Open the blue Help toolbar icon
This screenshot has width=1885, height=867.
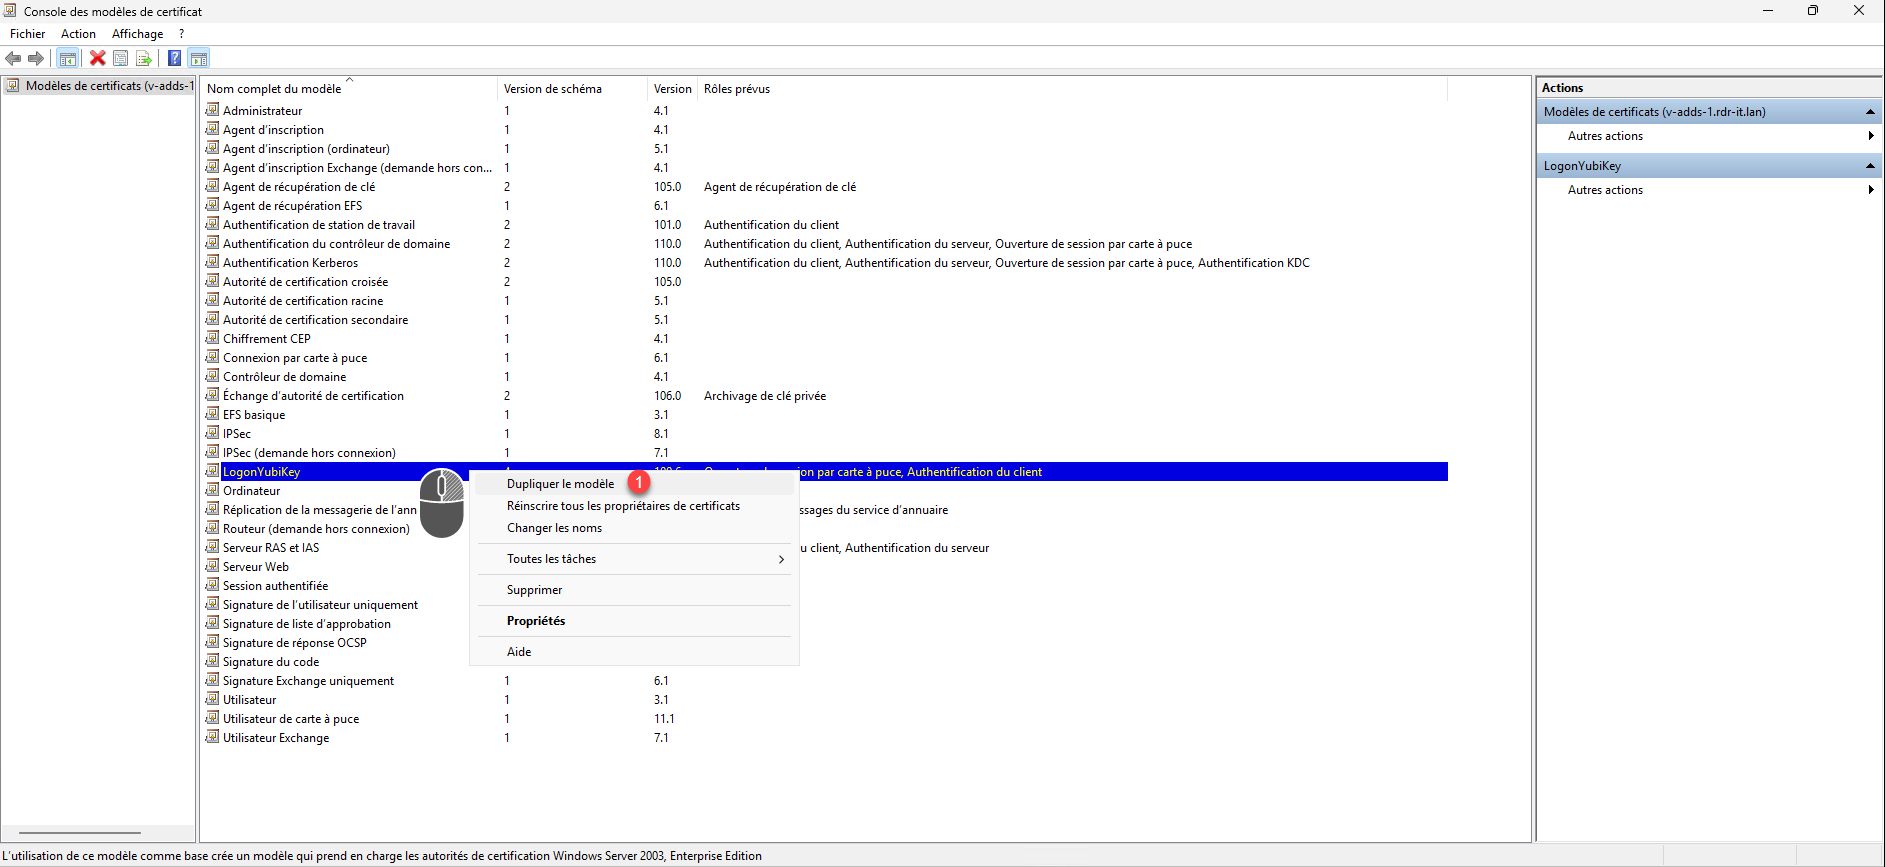click(x=174, y=58)
